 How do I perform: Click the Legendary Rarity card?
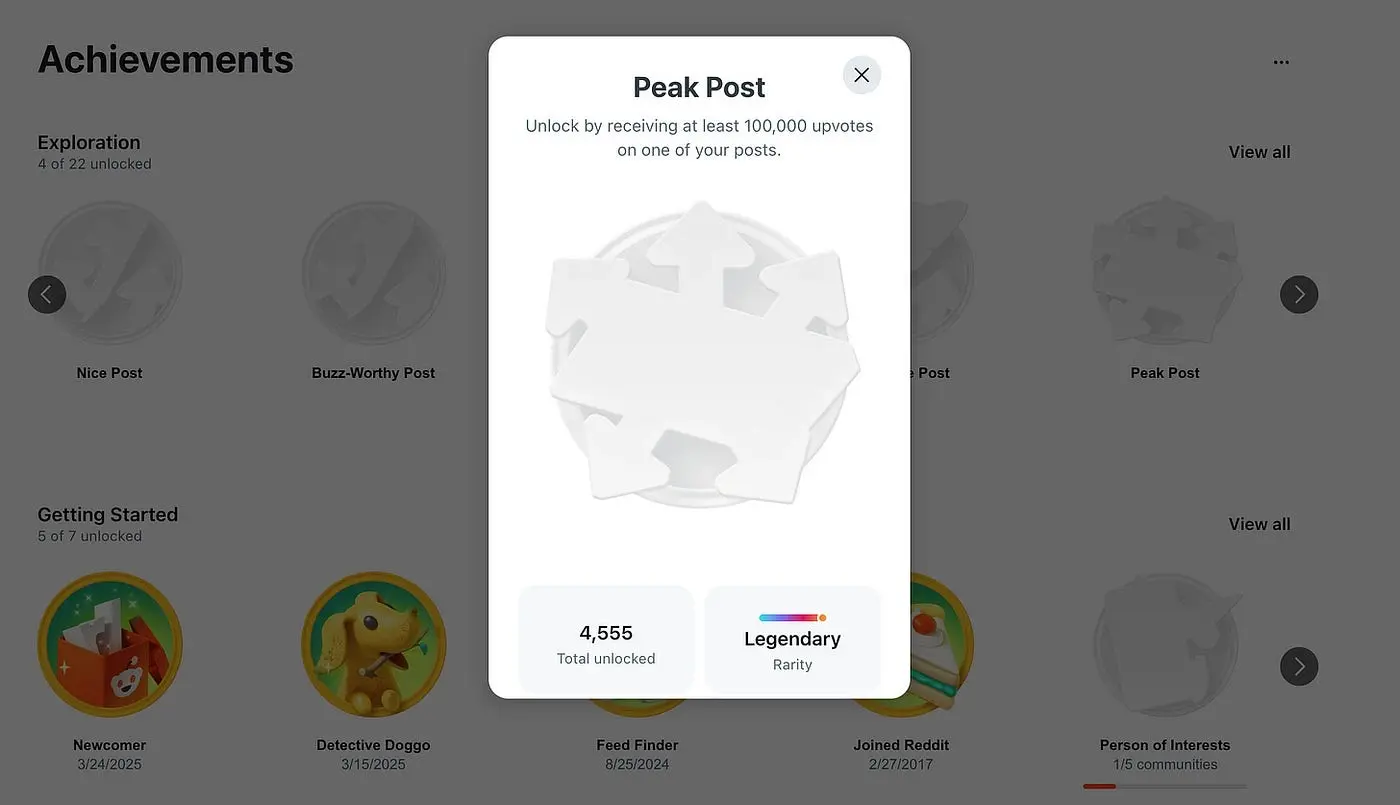tap(792, 642)
